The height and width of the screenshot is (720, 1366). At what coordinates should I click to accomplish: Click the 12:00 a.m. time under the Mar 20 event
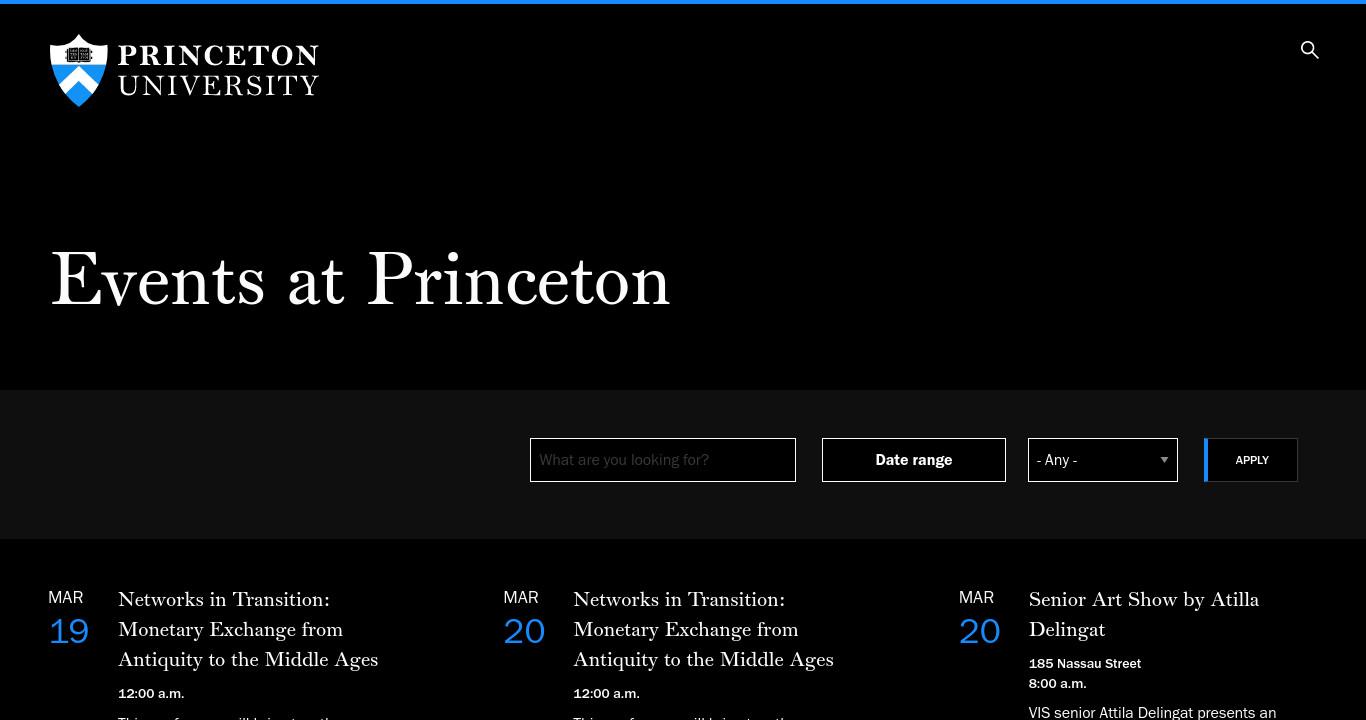click(606, 693)
